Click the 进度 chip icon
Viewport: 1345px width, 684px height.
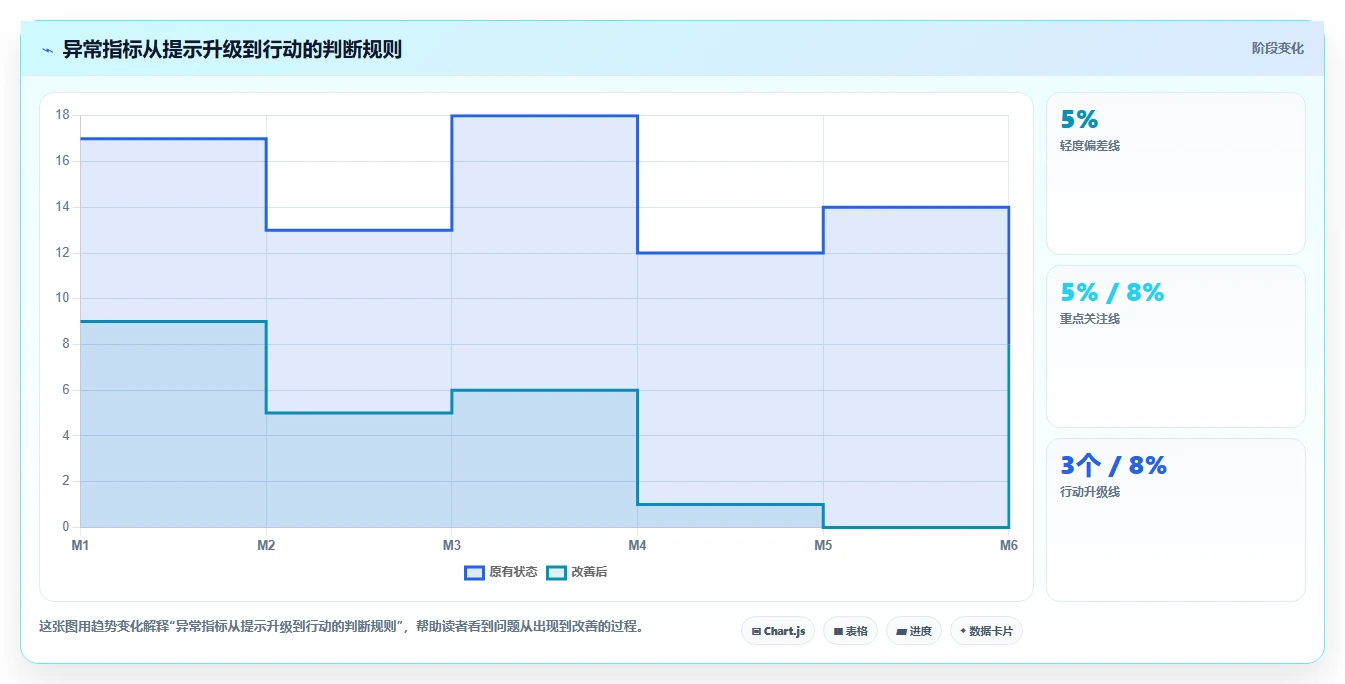pos(901,632)
